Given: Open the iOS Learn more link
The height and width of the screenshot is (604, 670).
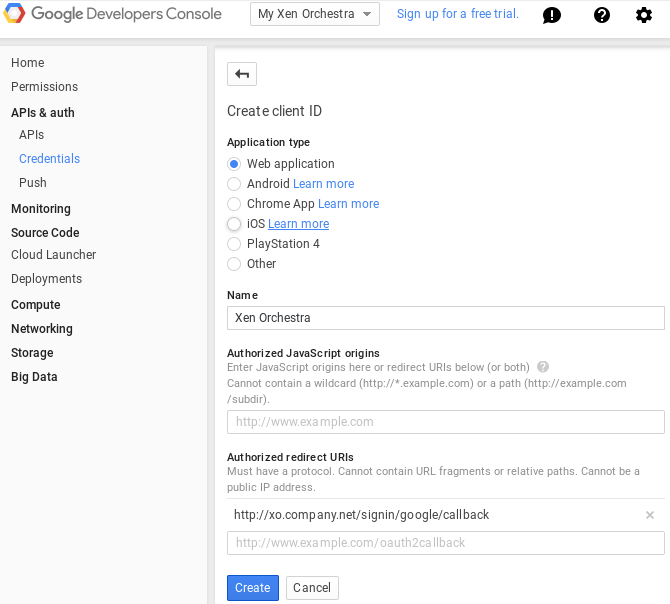Looking at the screenshot, I should click(x=299, y=224).
